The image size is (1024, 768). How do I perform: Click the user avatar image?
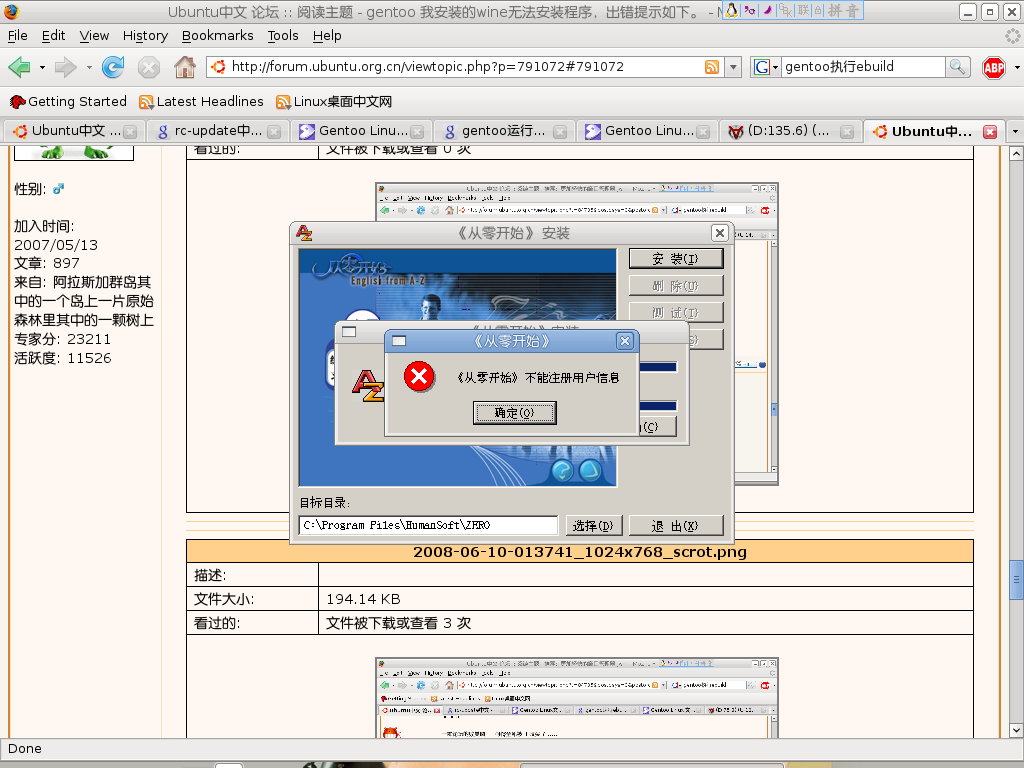74,153
